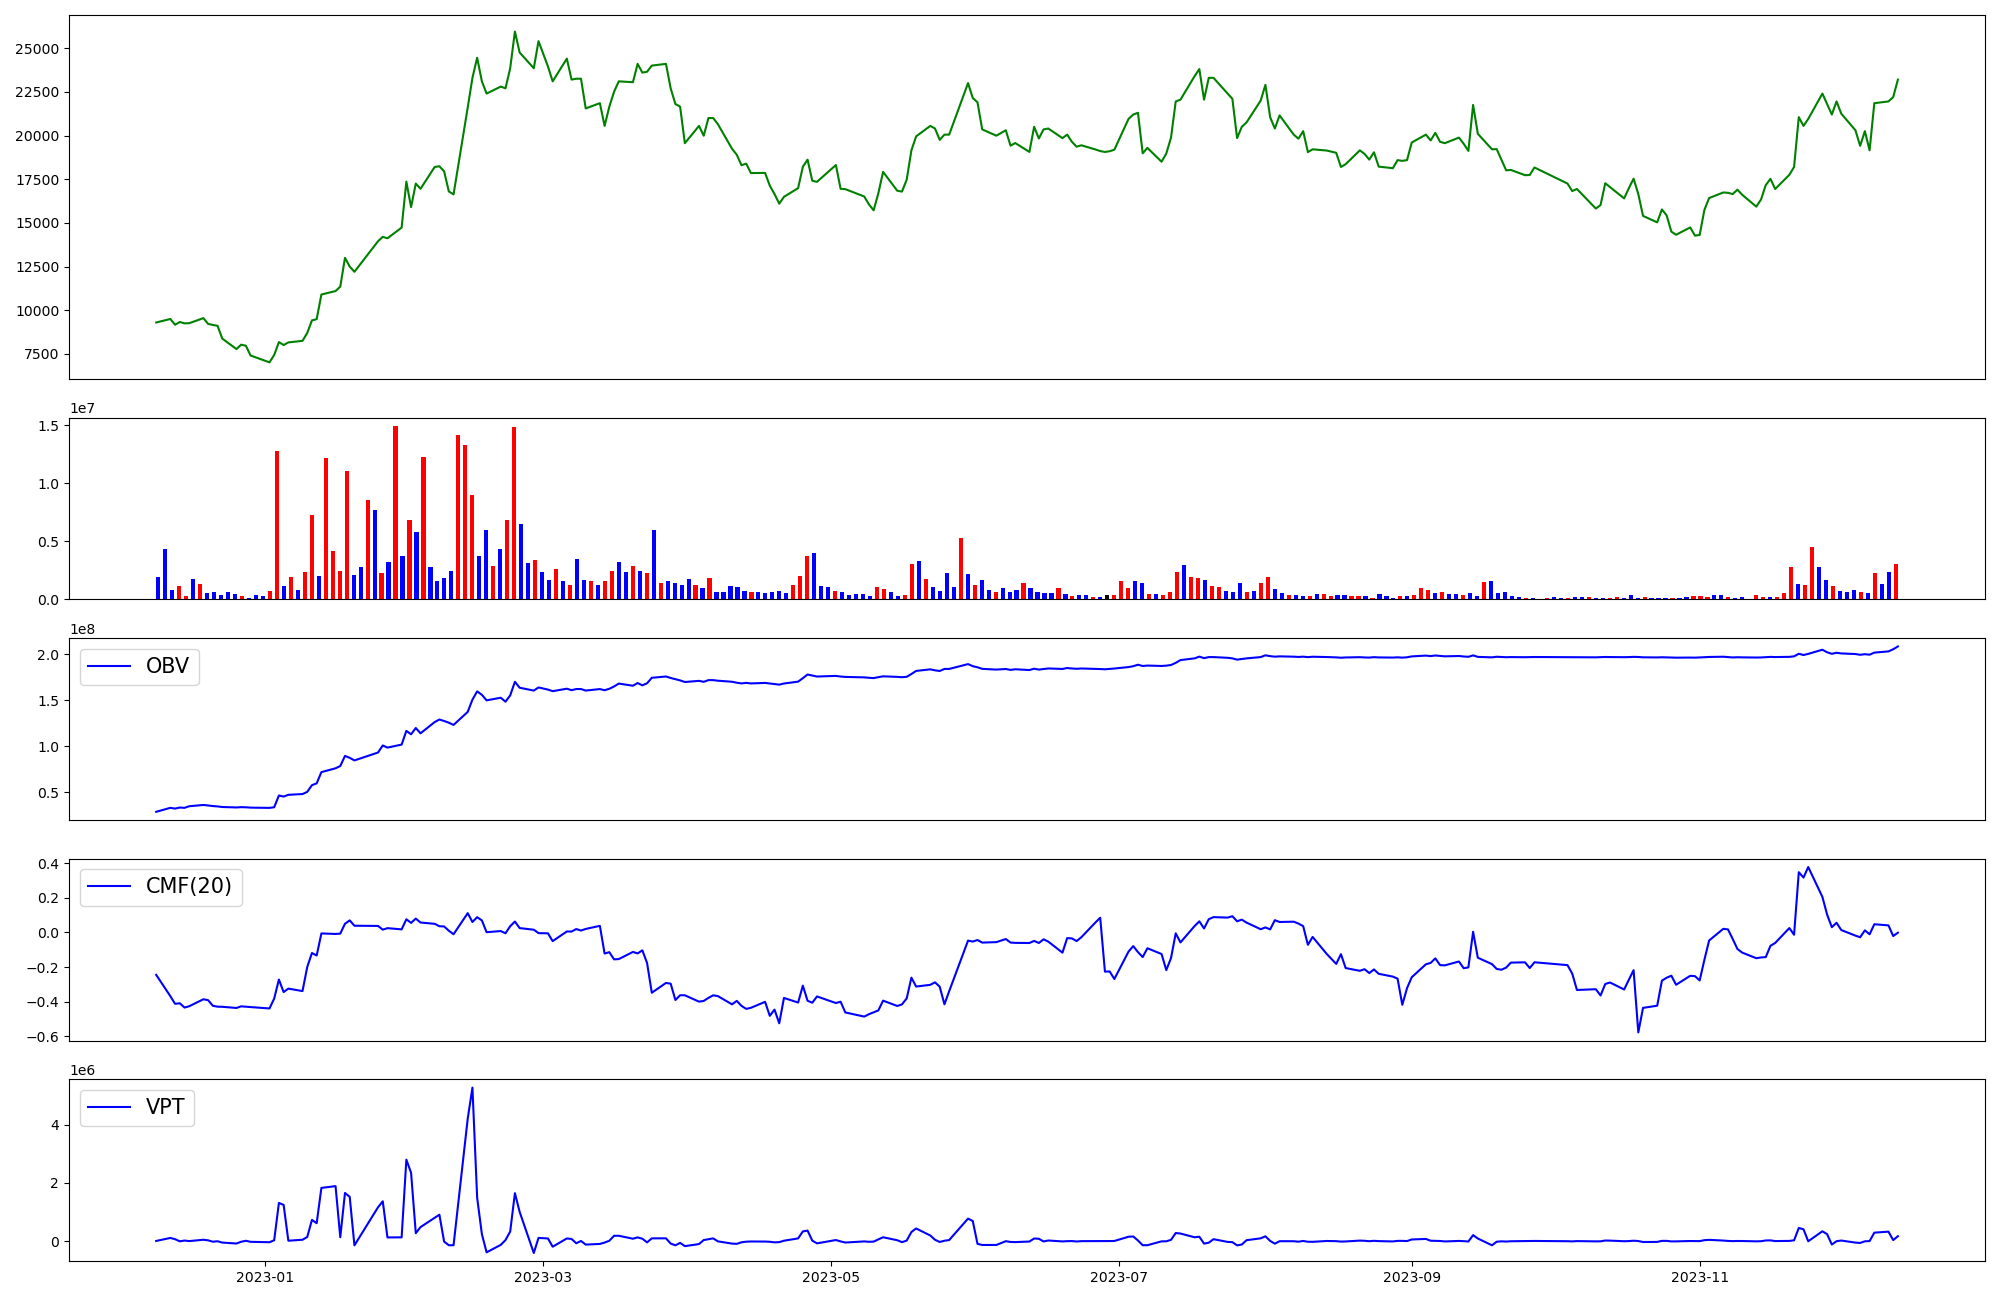Click the 1e7 exponent above volume chart
This screenshot has width=2000, height=1300.
[x=82, y=408]
